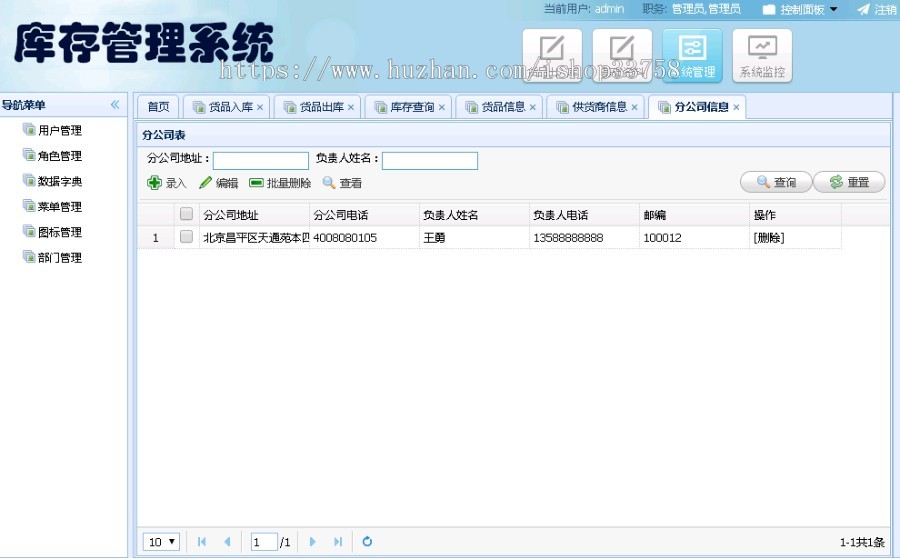The height and width of the screenshot is (559, 900).
Task: Click the 北京昌平区天通苑 address cell
Action: click(254, 238)
